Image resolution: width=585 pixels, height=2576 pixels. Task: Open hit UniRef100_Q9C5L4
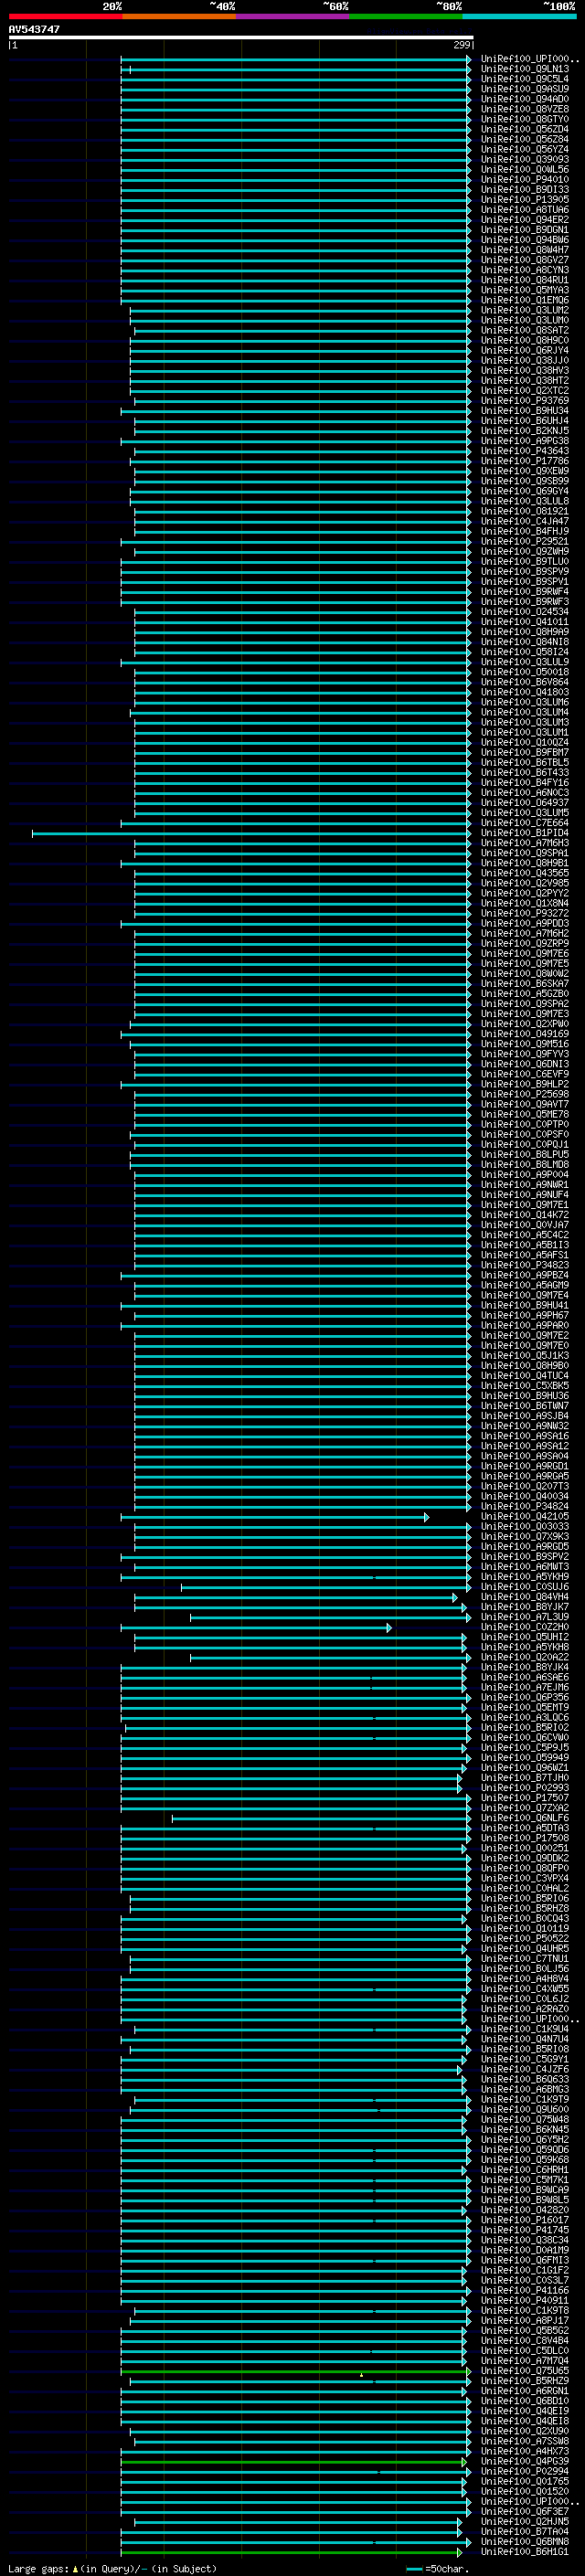(525, 79)
